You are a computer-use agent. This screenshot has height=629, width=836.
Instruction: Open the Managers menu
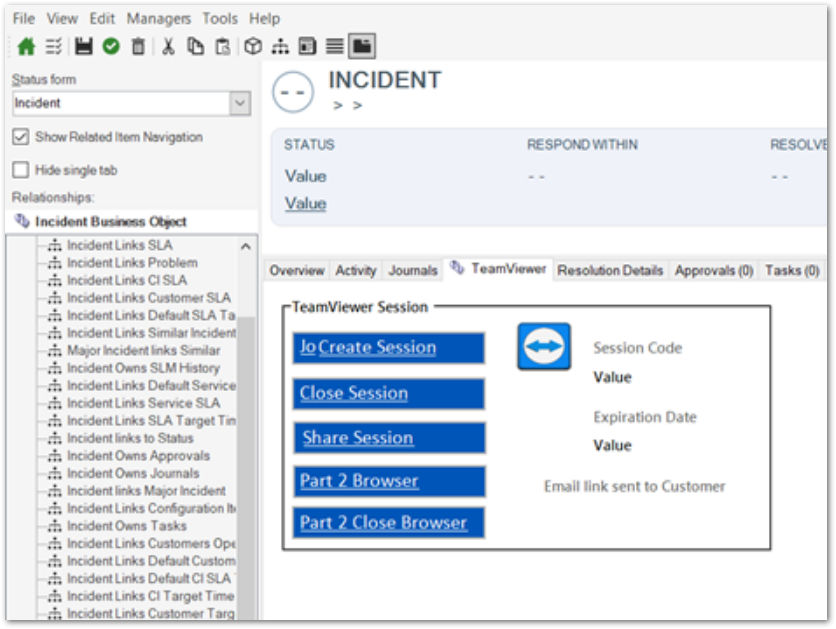158,19
